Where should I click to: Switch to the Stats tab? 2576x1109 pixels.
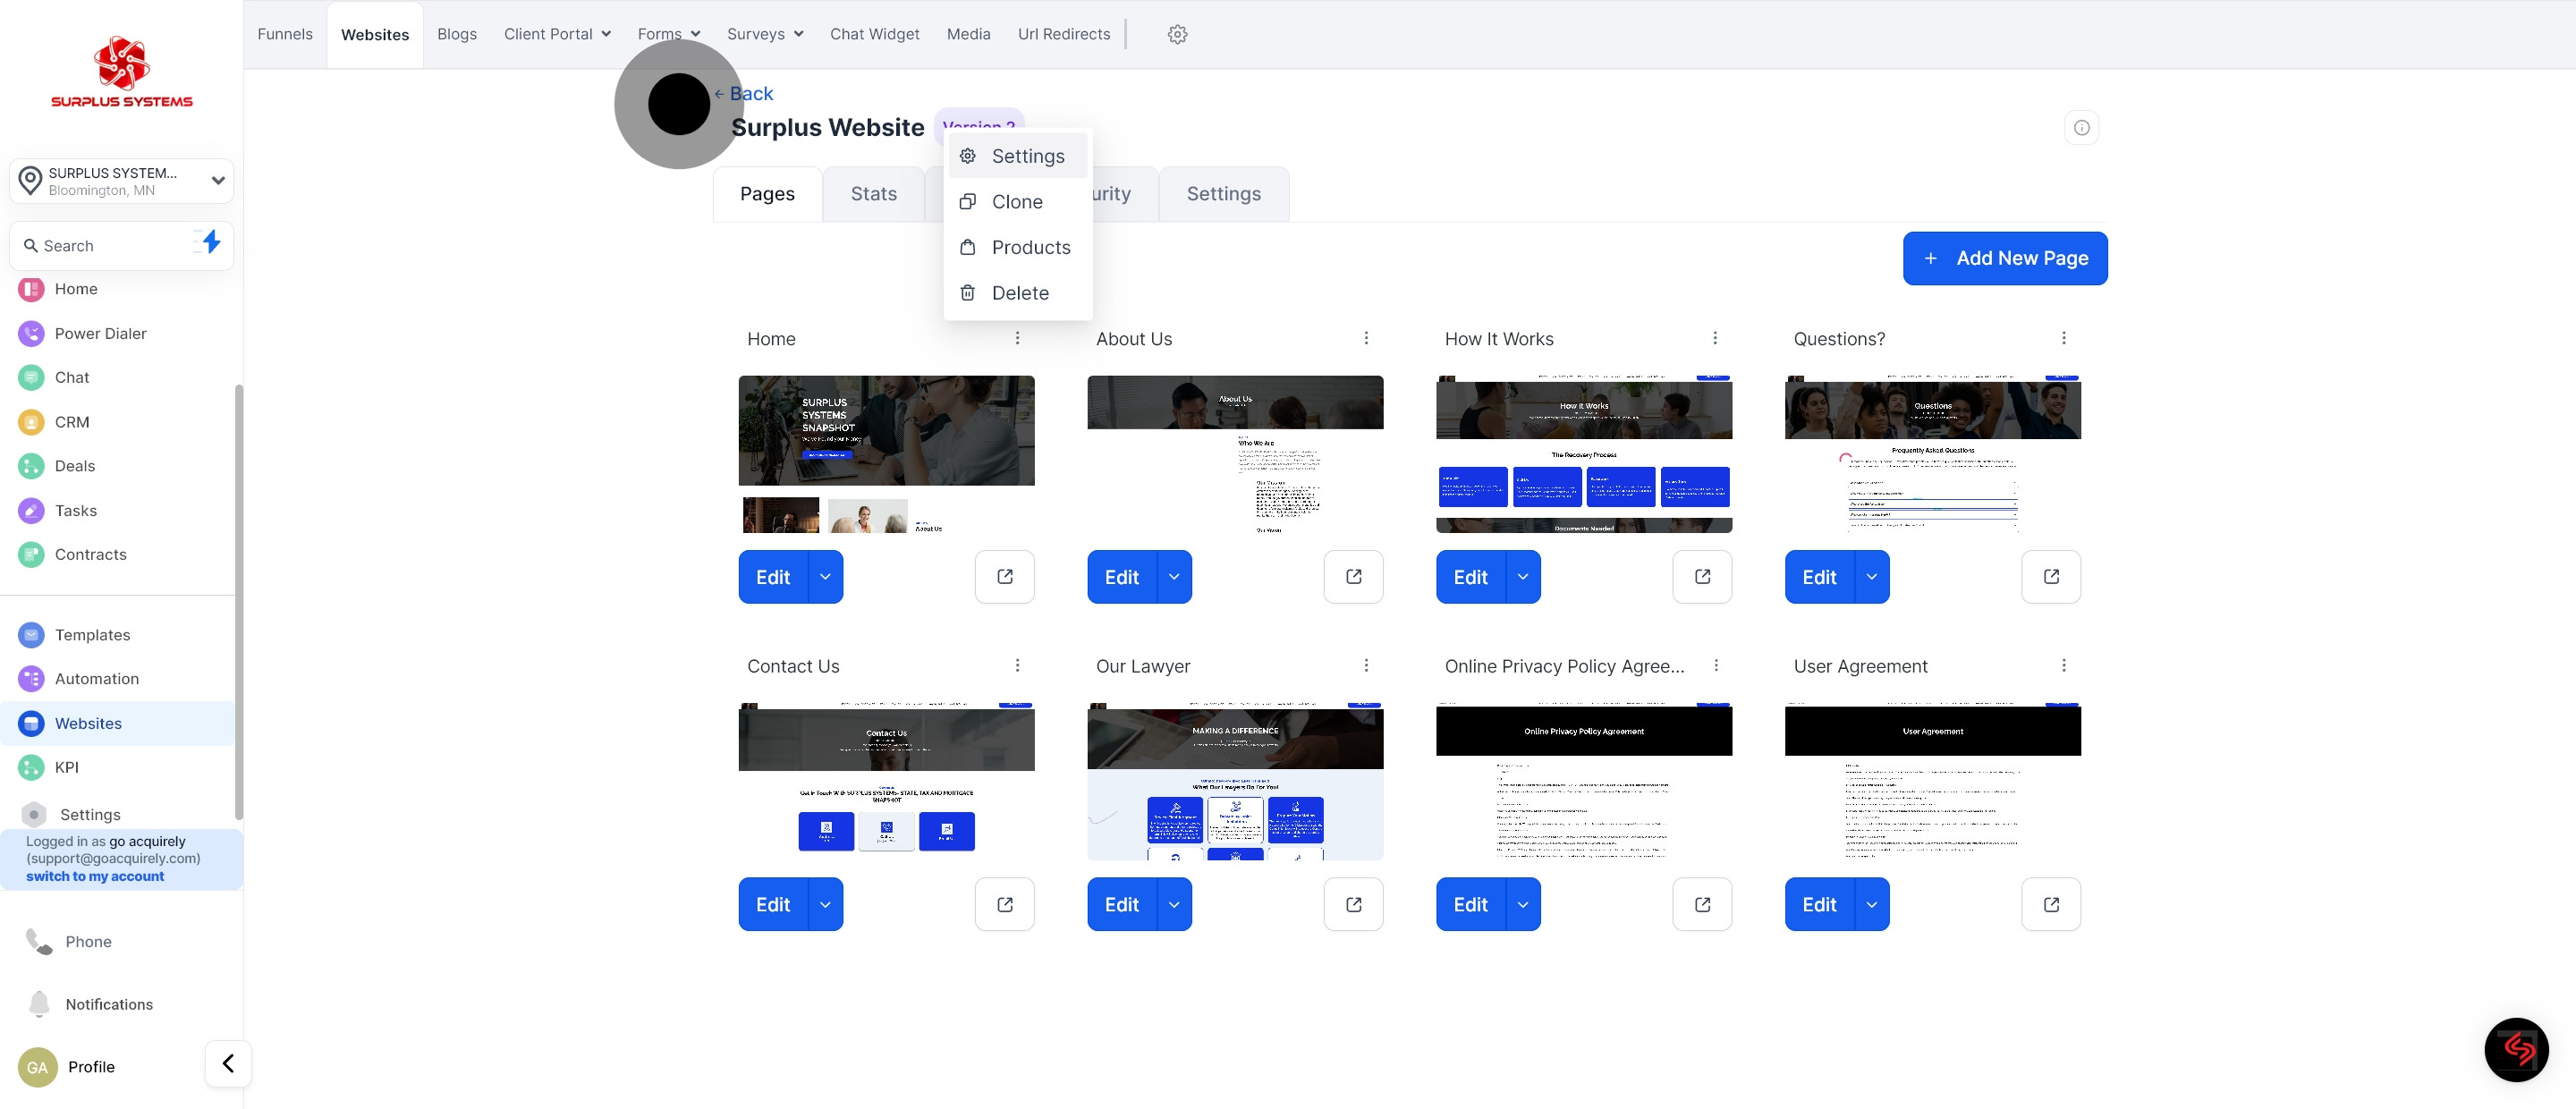tap(873, 194)
